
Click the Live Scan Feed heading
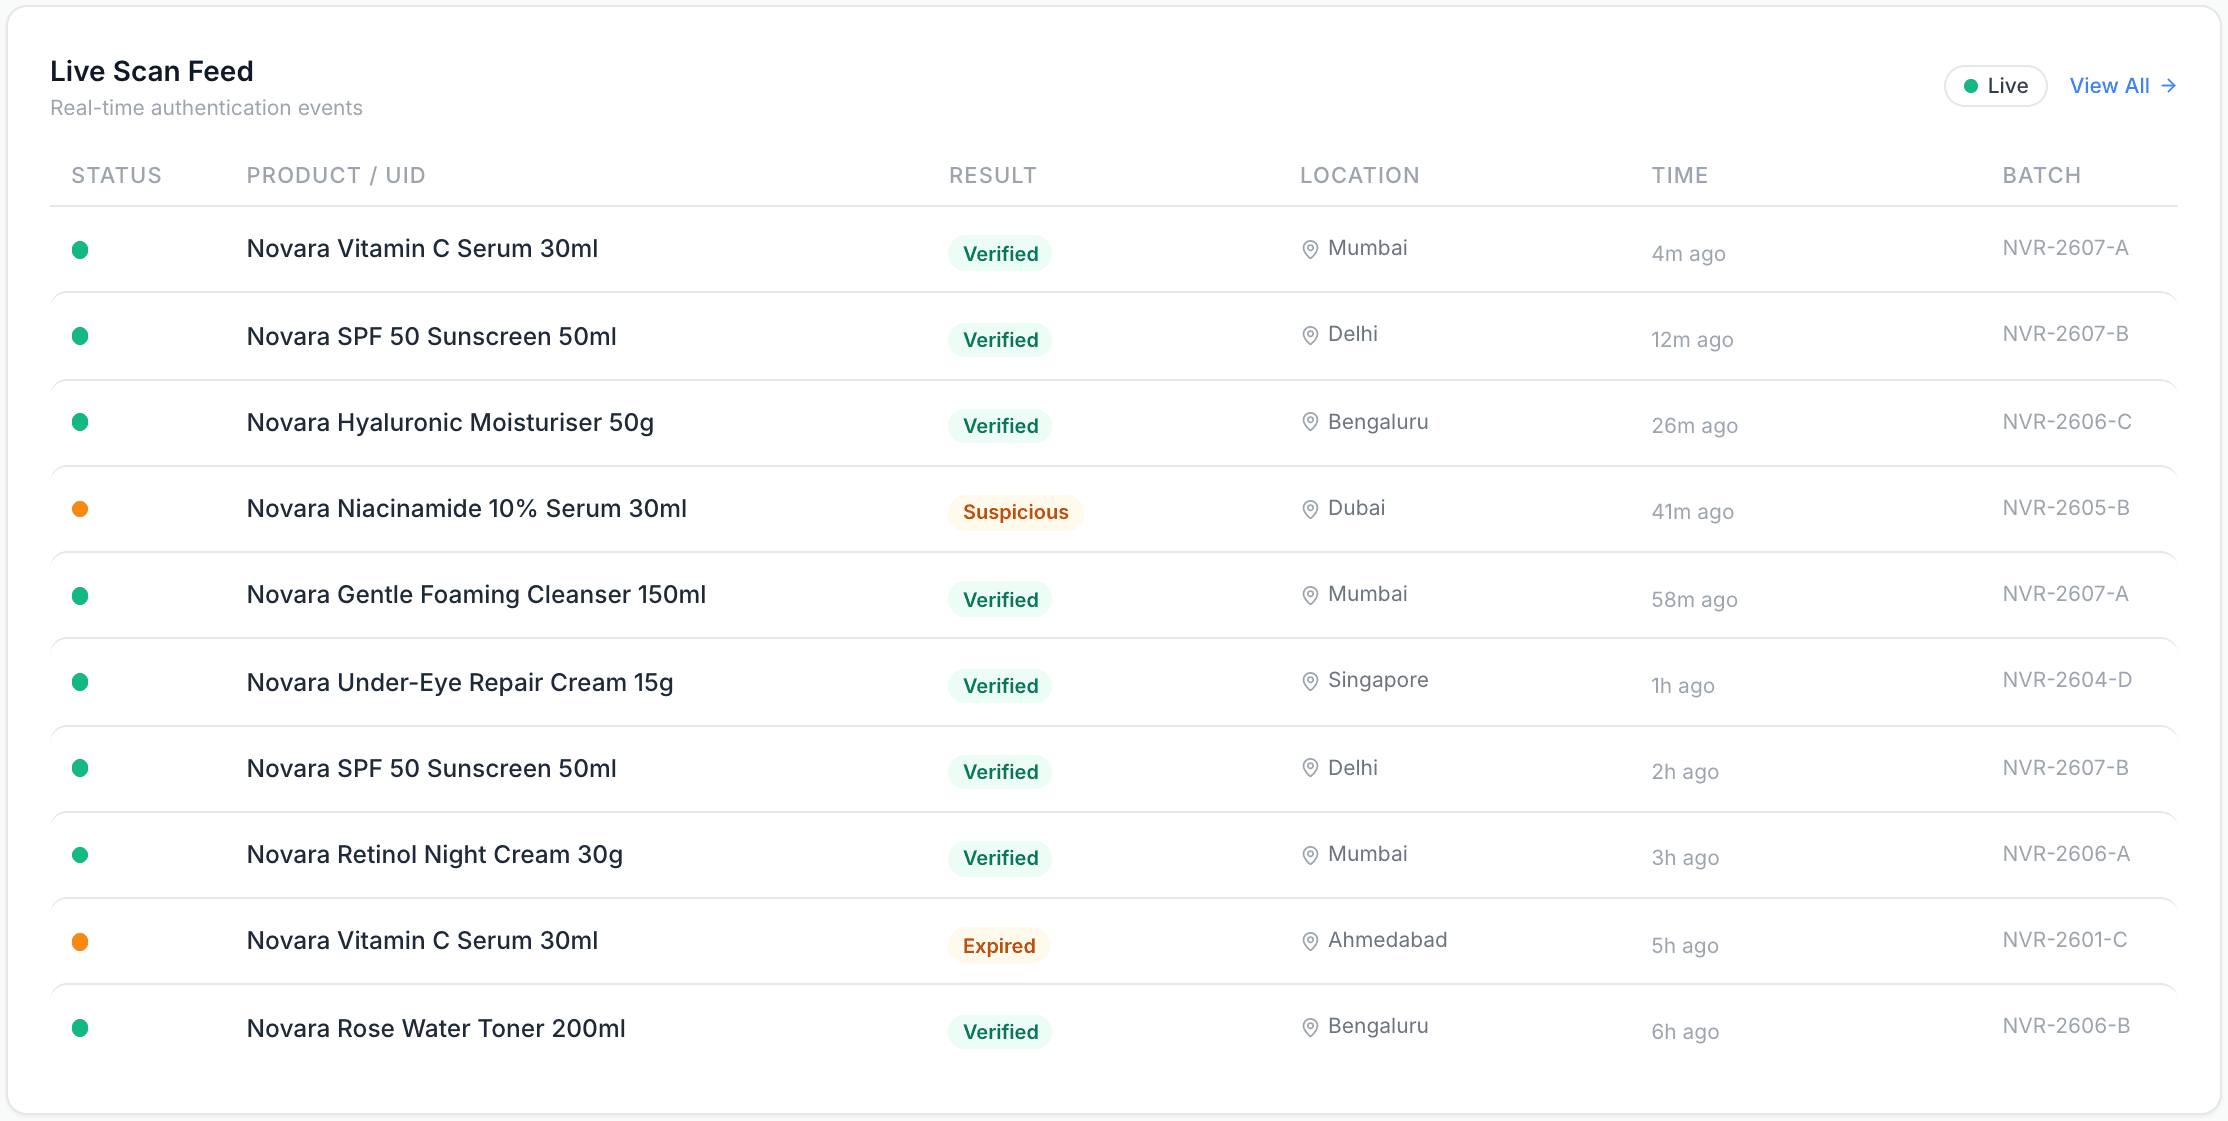tap(152, 71)
